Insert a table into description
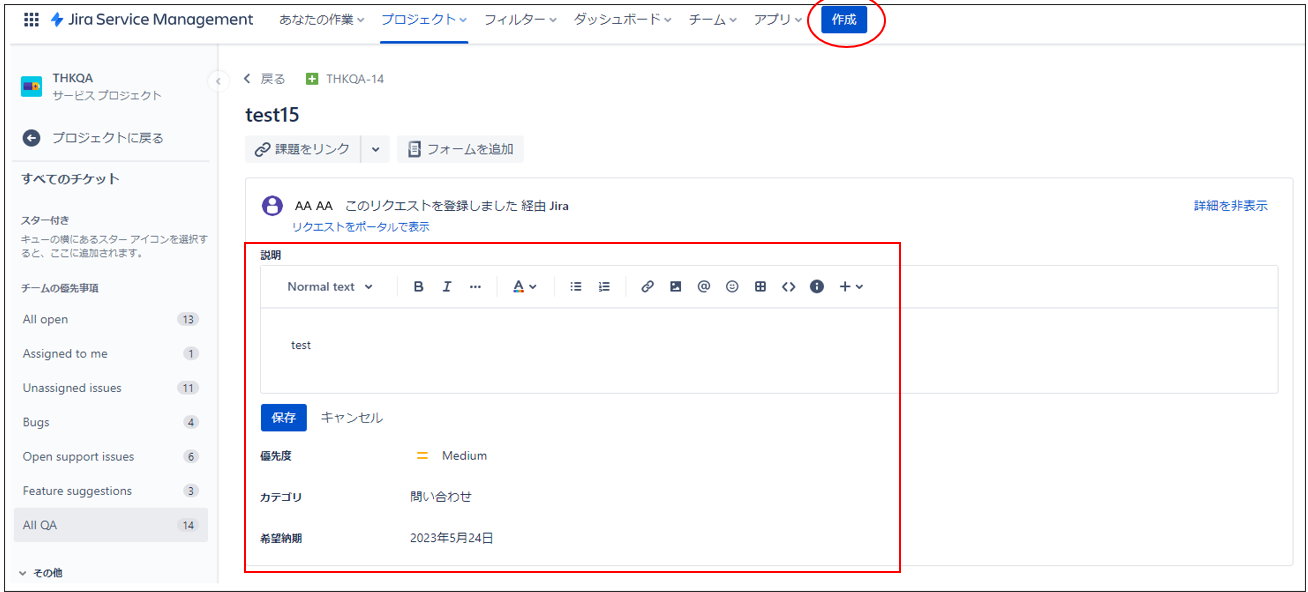This screenshot has width=1308, height=592. click(x=760, y=287)
